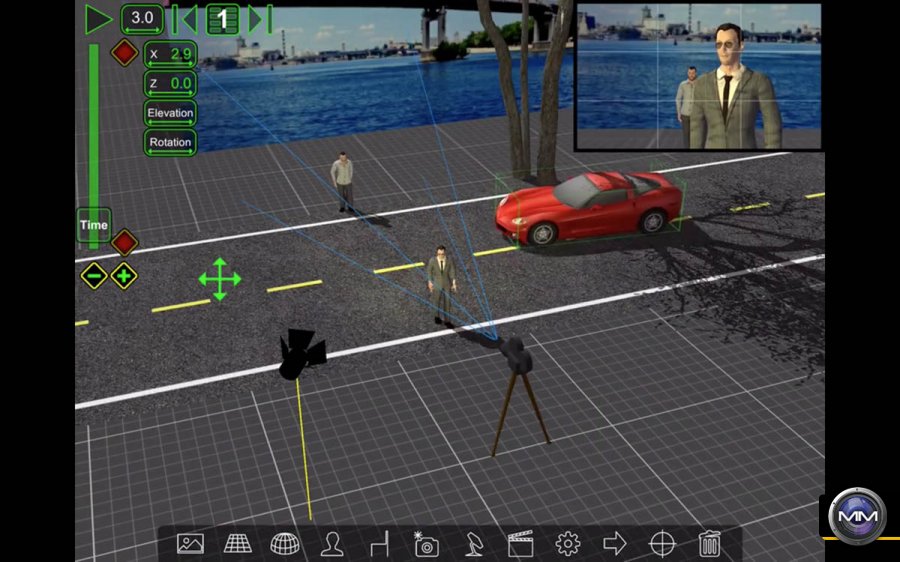
Task: Remove keyframe with yellow minus diamond
Action: coord(94,276)
